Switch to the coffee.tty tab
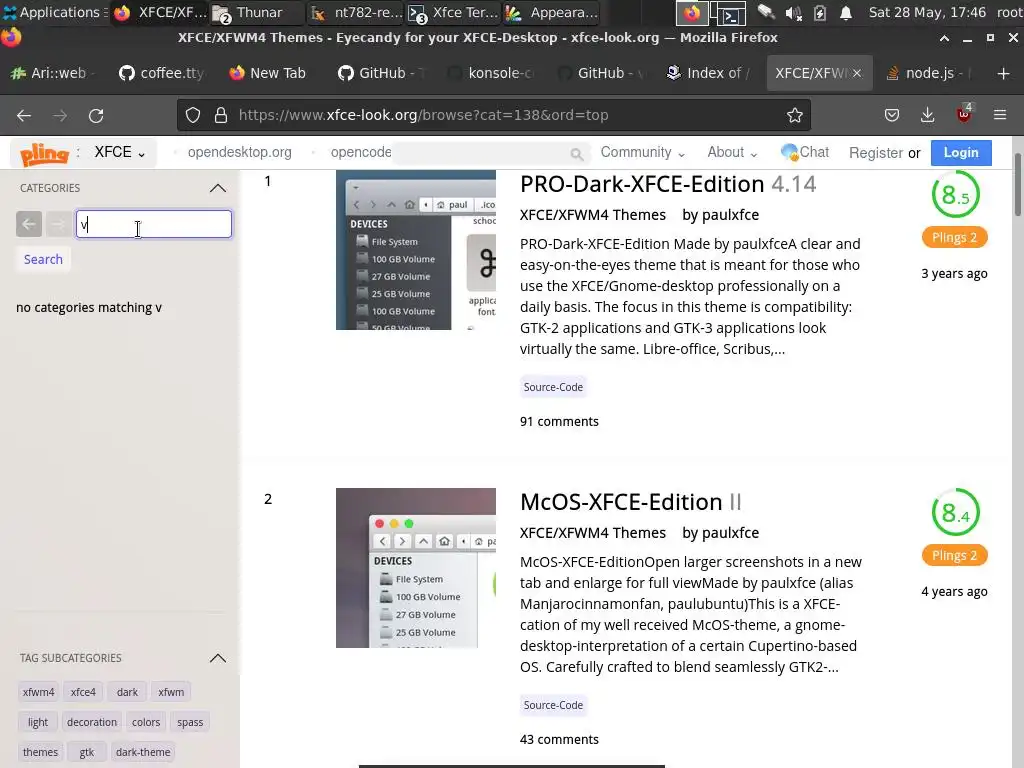 [x=162, y=73]
